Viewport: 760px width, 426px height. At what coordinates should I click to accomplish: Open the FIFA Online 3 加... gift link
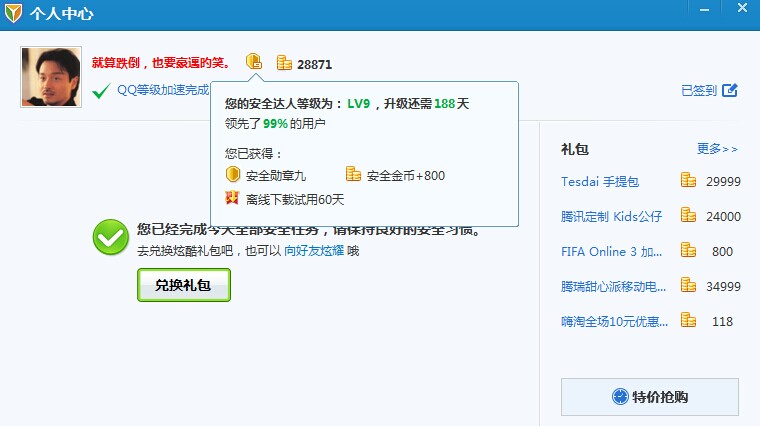611,252
